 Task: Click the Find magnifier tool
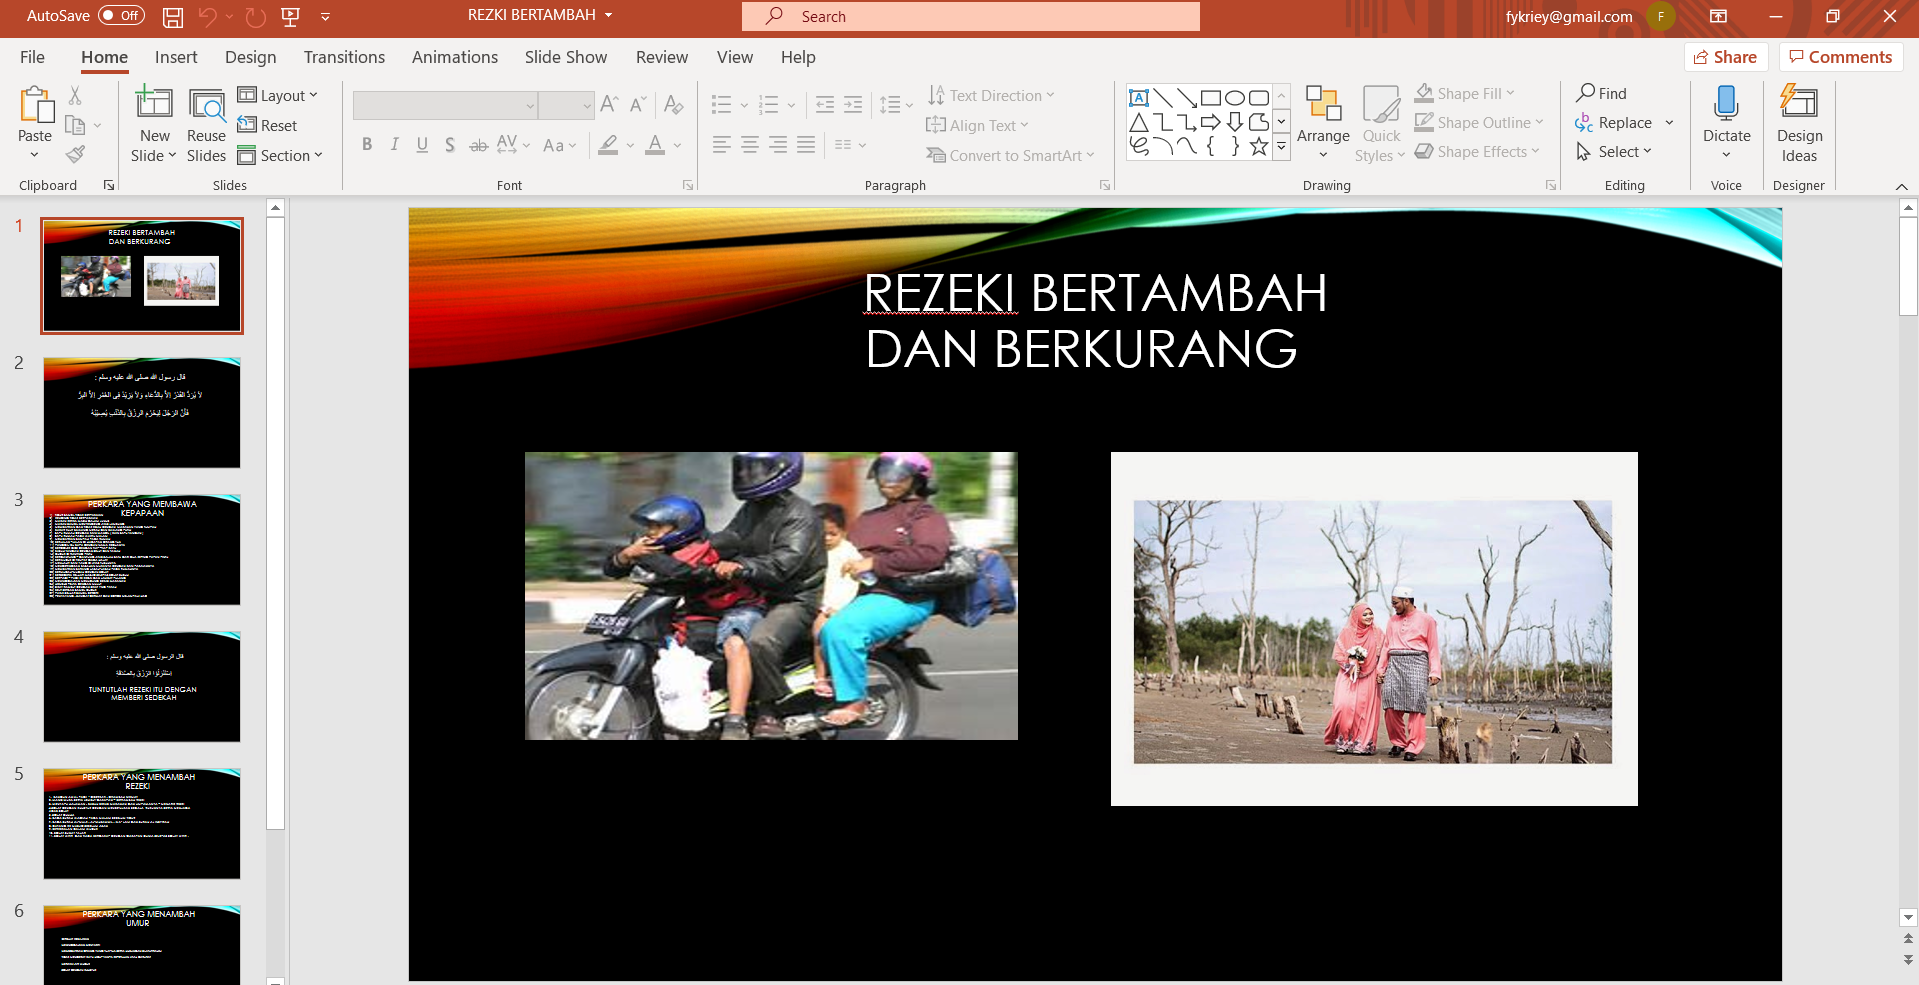(x=1601, y=93)
